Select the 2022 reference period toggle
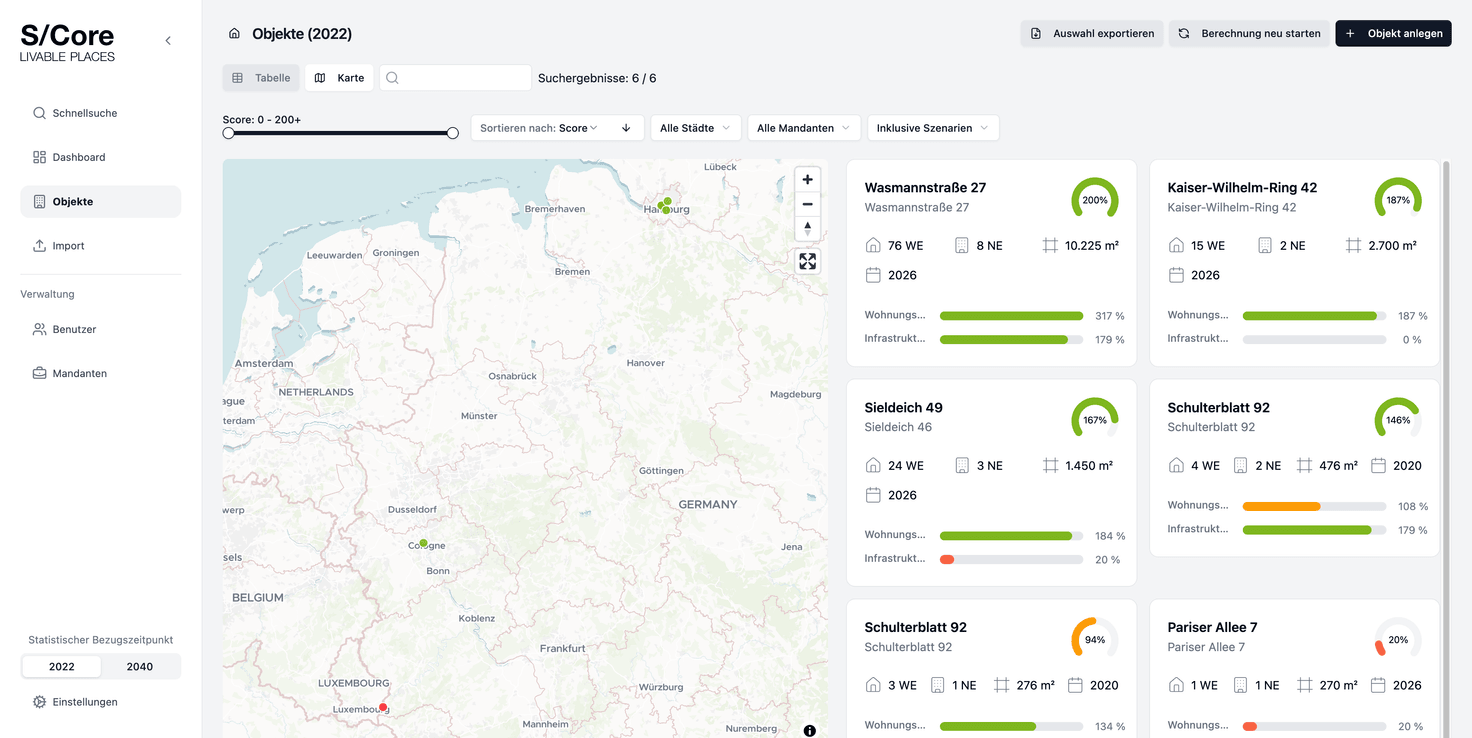Viewport: 1472px width, 738px height. [x=61, y=666]
